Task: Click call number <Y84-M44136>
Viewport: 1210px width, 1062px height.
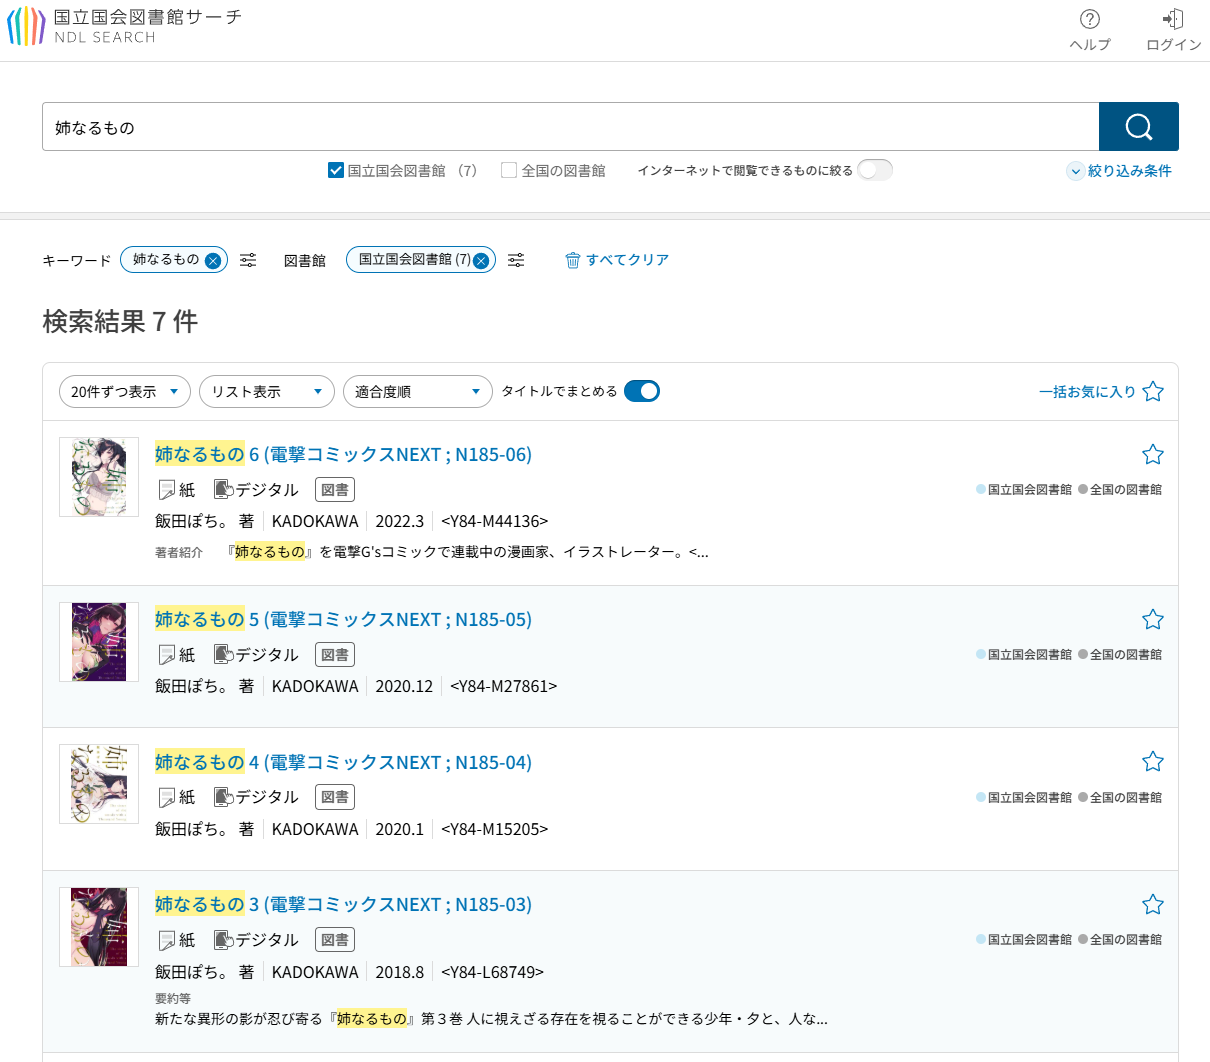Action: [495, 522]
